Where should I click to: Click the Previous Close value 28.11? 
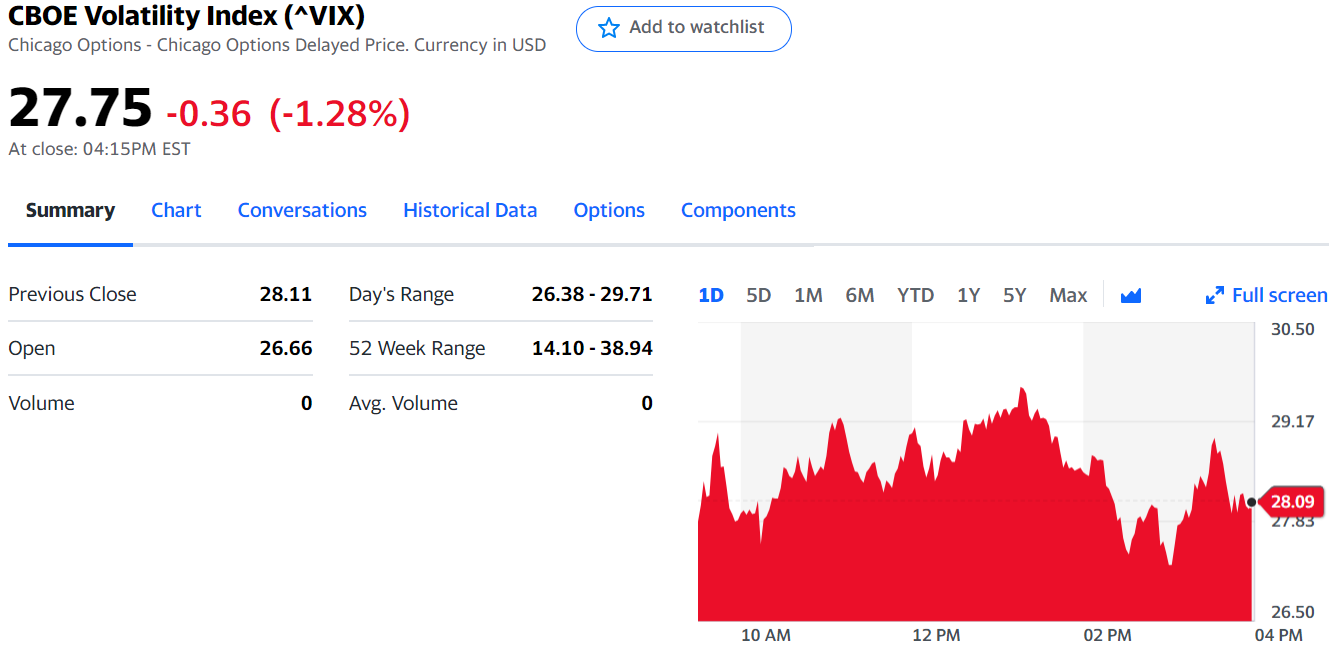pos(286,294)
